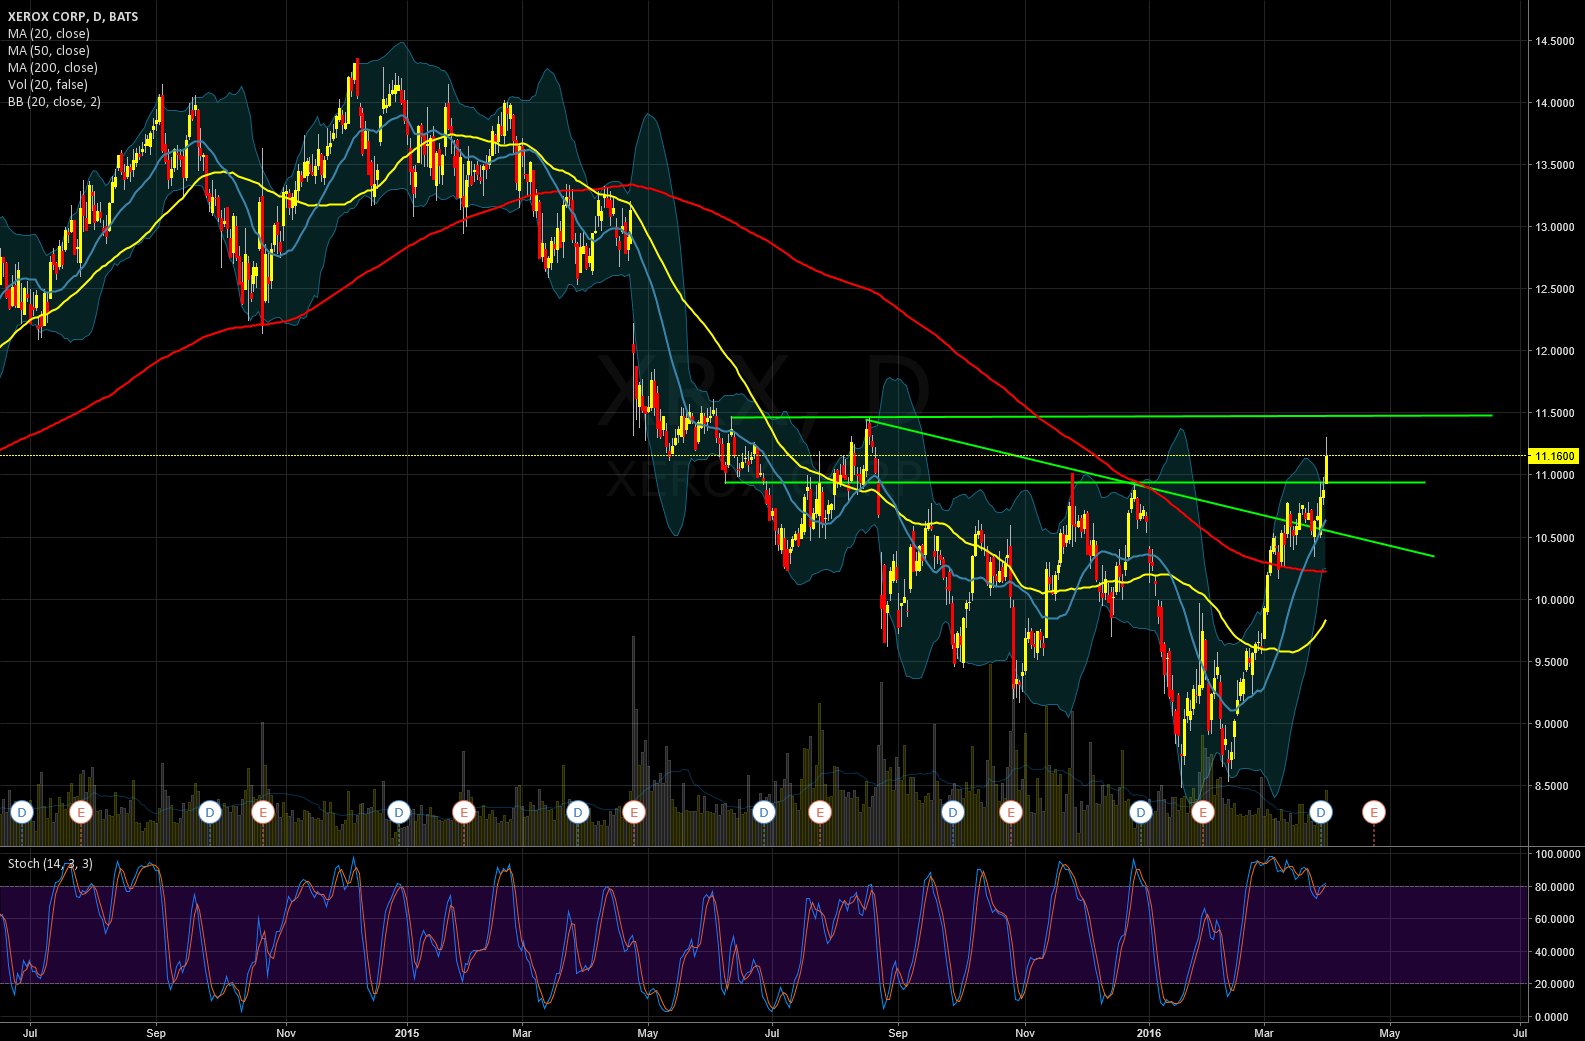
Task: Click the earnings 'E' marker just before May 2015
Action: click(634, 812)
